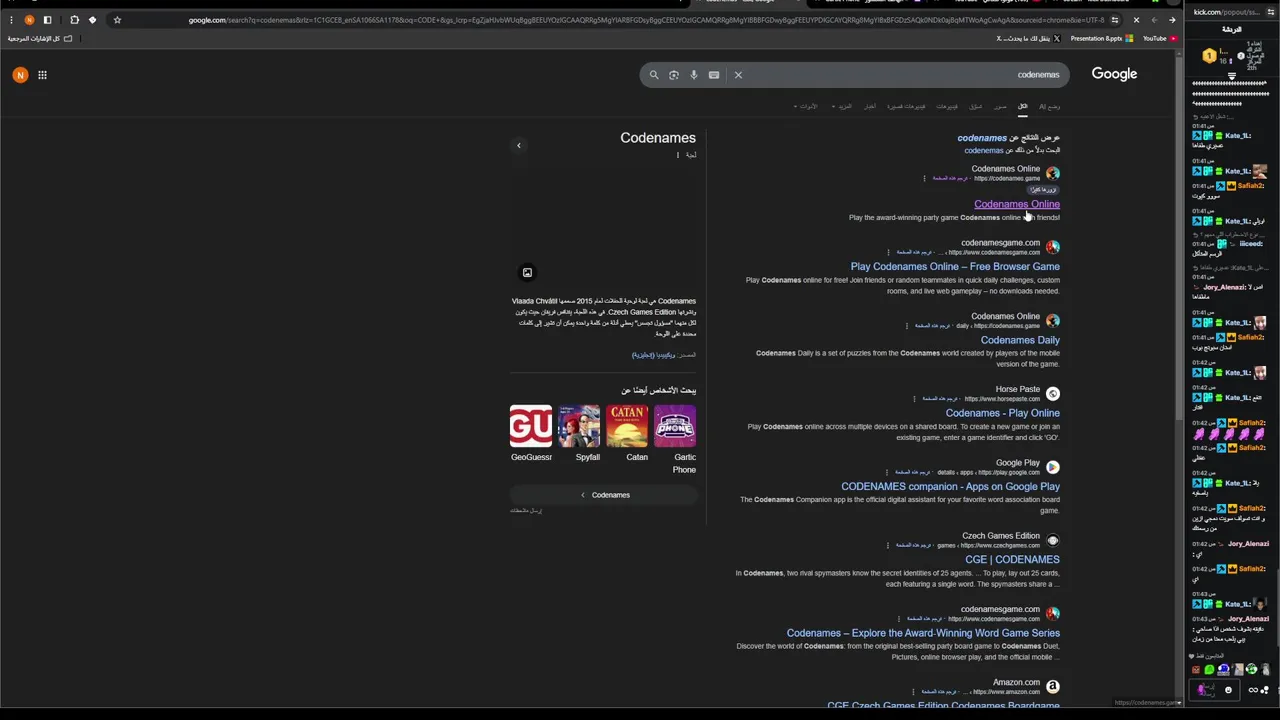This screenshot has width=1280, height=720.
Task: Switch to the AI Mode tab
Action: click(x=1049, y=106)
